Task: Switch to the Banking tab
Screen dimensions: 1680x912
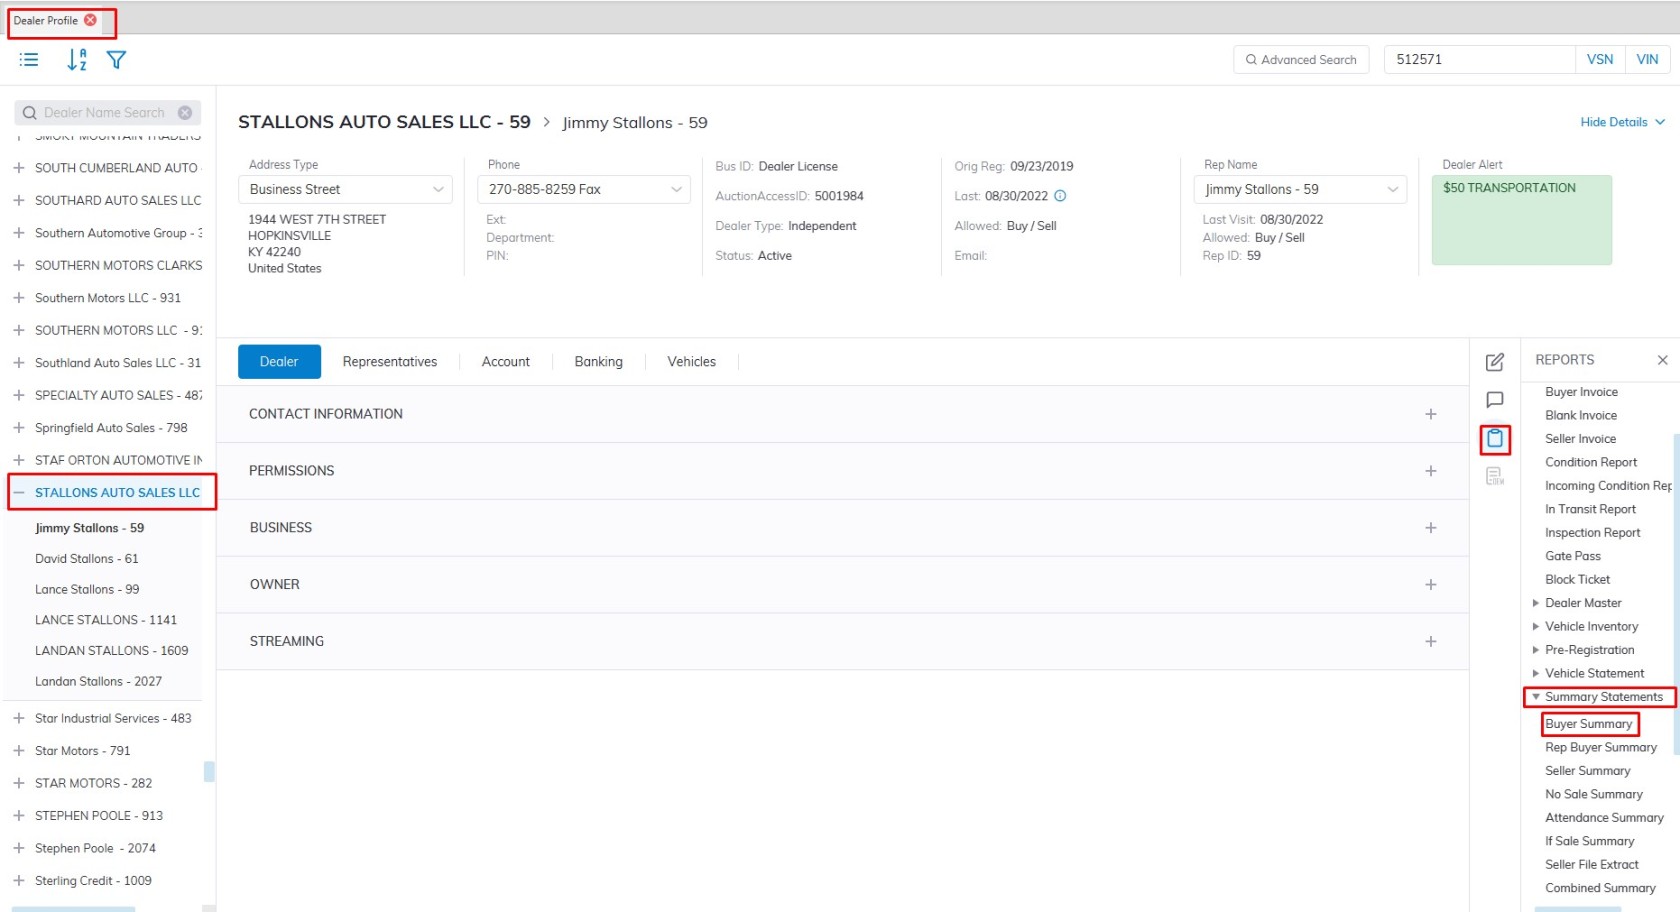Action: pos(598,362)
